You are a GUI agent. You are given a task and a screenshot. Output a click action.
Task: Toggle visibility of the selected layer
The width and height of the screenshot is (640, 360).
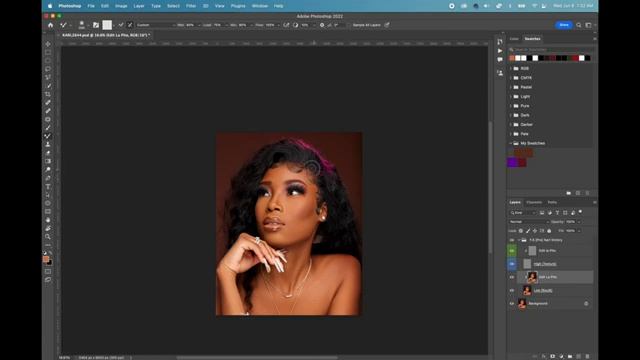point(512,277)
